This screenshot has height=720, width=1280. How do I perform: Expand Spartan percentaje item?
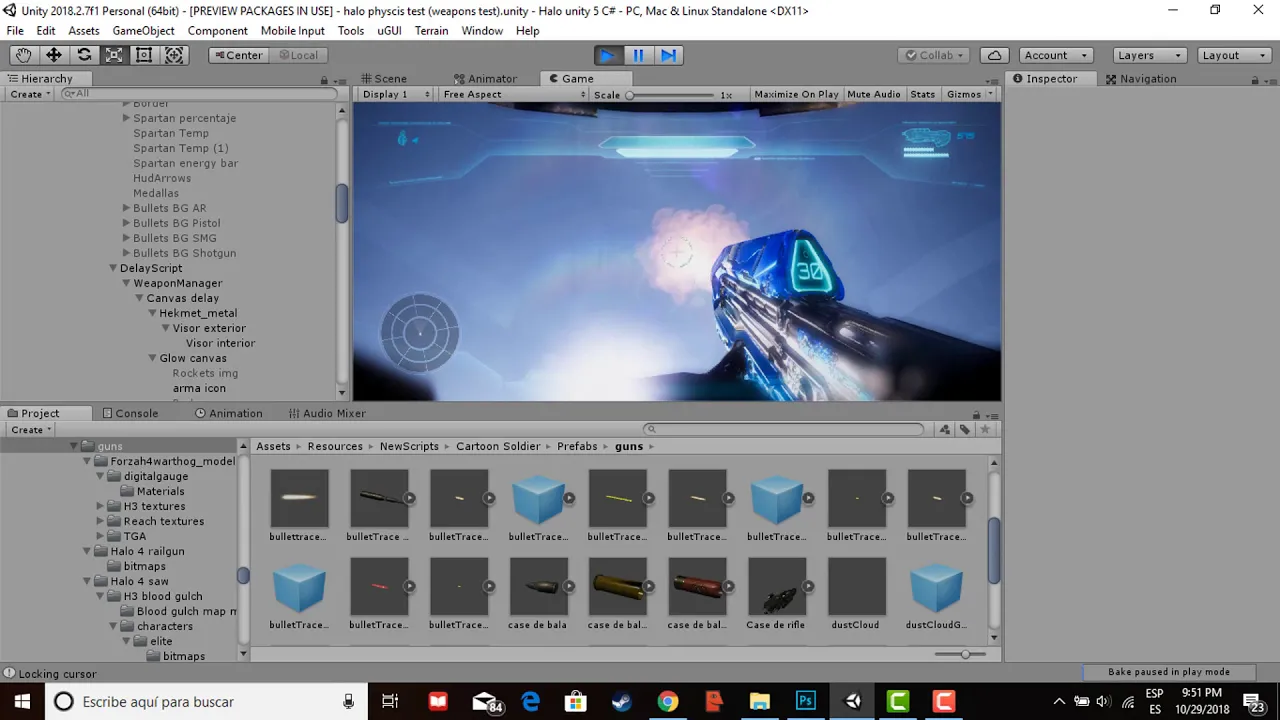(126, 118)
